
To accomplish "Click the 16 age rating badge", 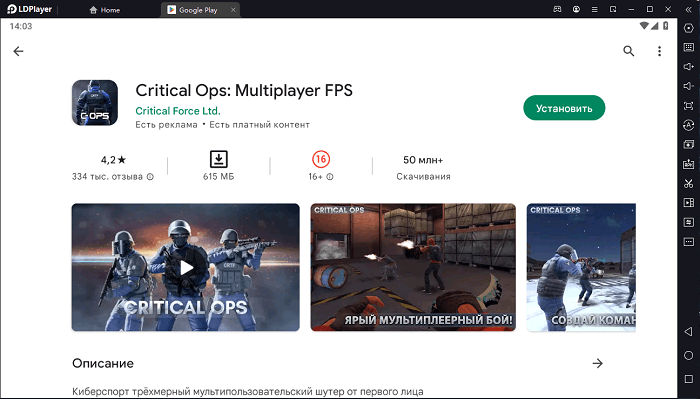I will coord(321,159).
